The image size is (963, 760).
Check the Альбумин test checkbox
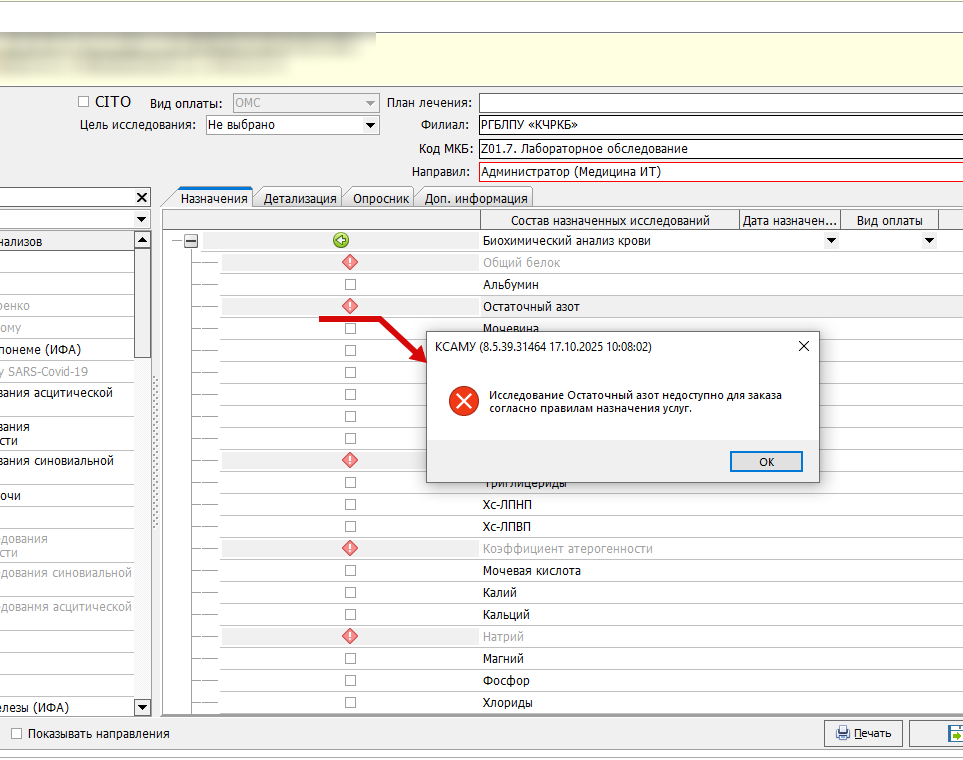(350, 285)
